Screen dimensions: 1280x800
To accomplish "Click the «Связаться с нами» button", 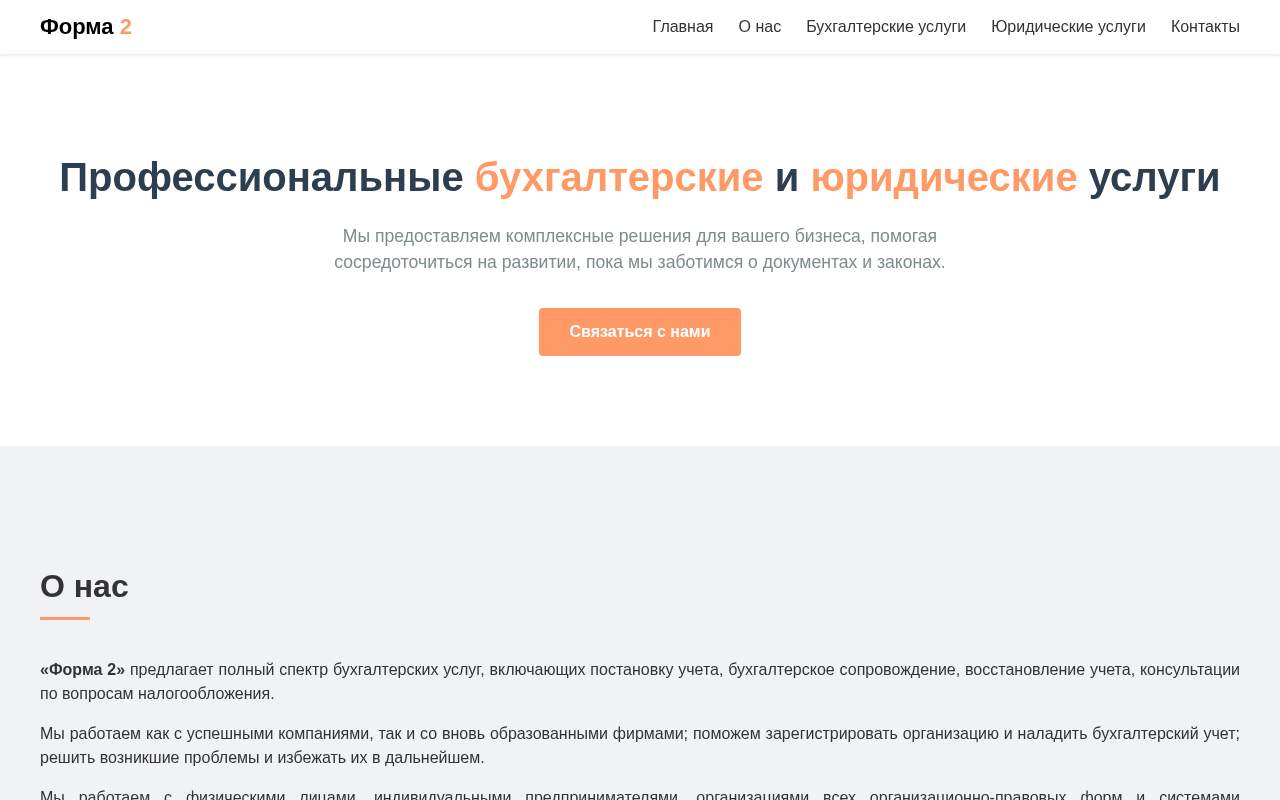I will (640, 332).
